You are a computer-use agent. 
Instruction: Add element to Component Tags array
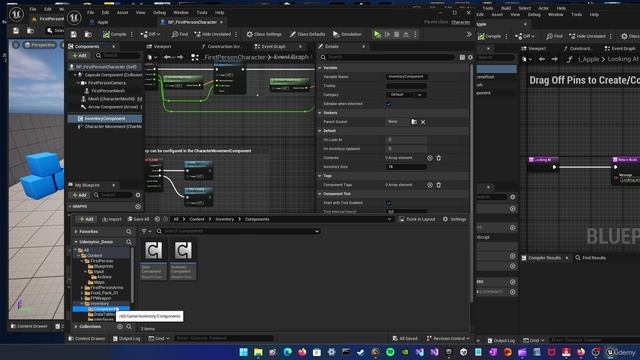[x=430, y=185]
